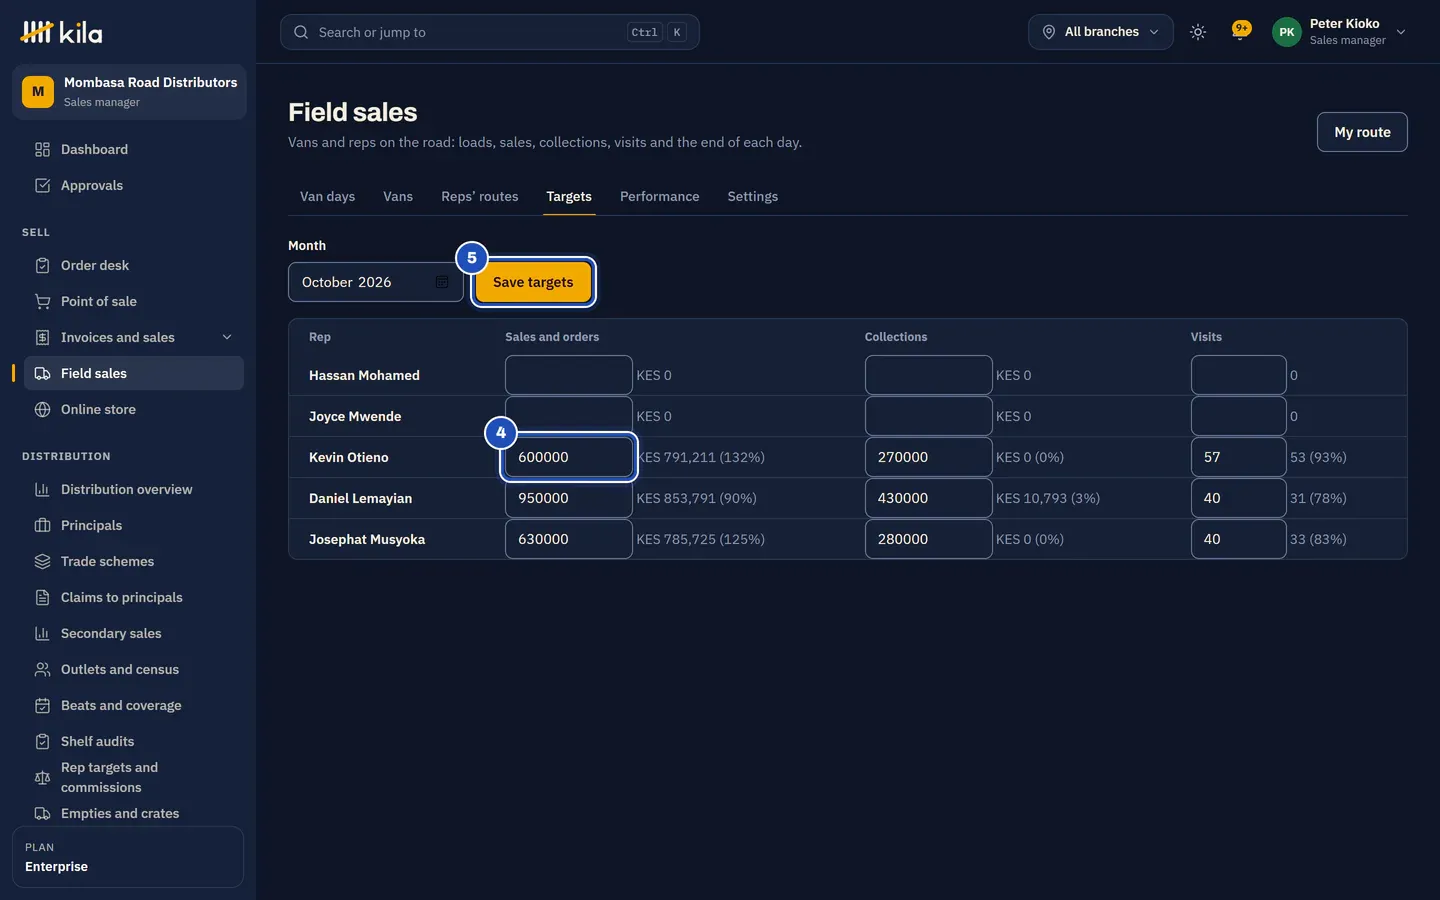This screenshot has height=900, width=1440.
Task: Open Order desk clipboard icon
Action: click(x=42, y=265)
